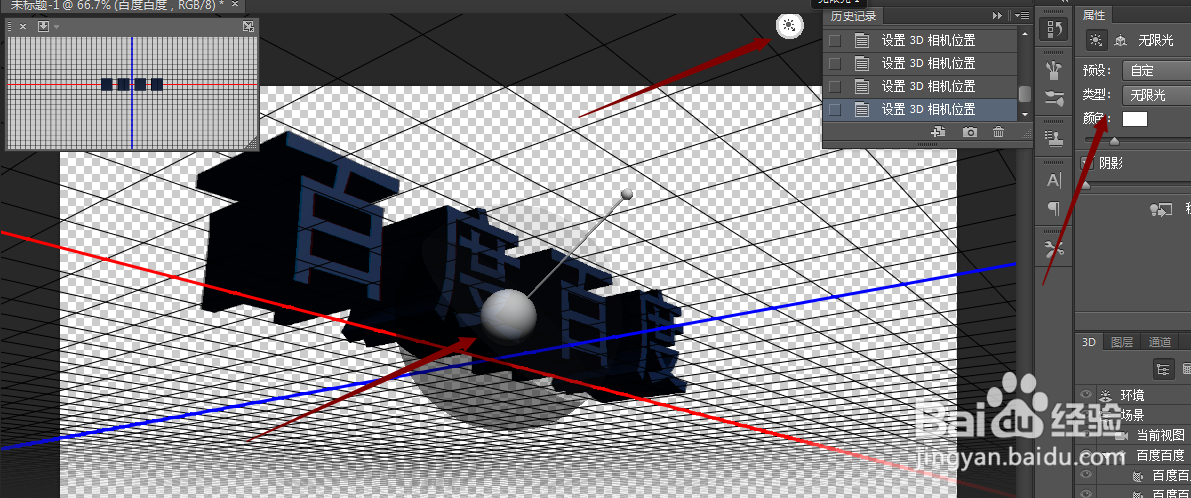Set history brush source on third state
The image size is (1191, 498).
(835, 87)
